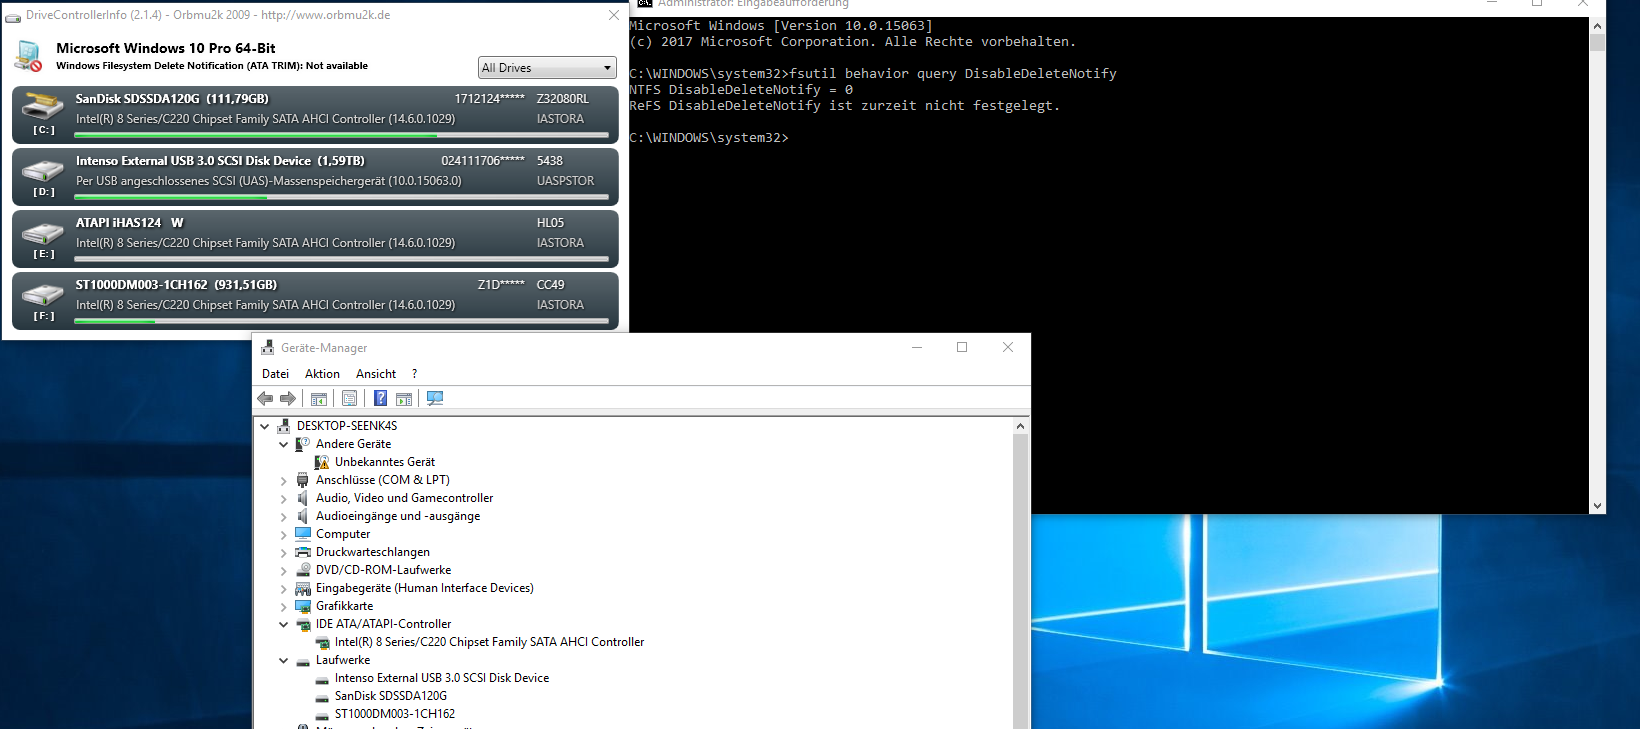The image size is (1640, 729).
Task: Click the DVD/CD-ROM-Laufwerke disc icon
Action: pos(303,570)
